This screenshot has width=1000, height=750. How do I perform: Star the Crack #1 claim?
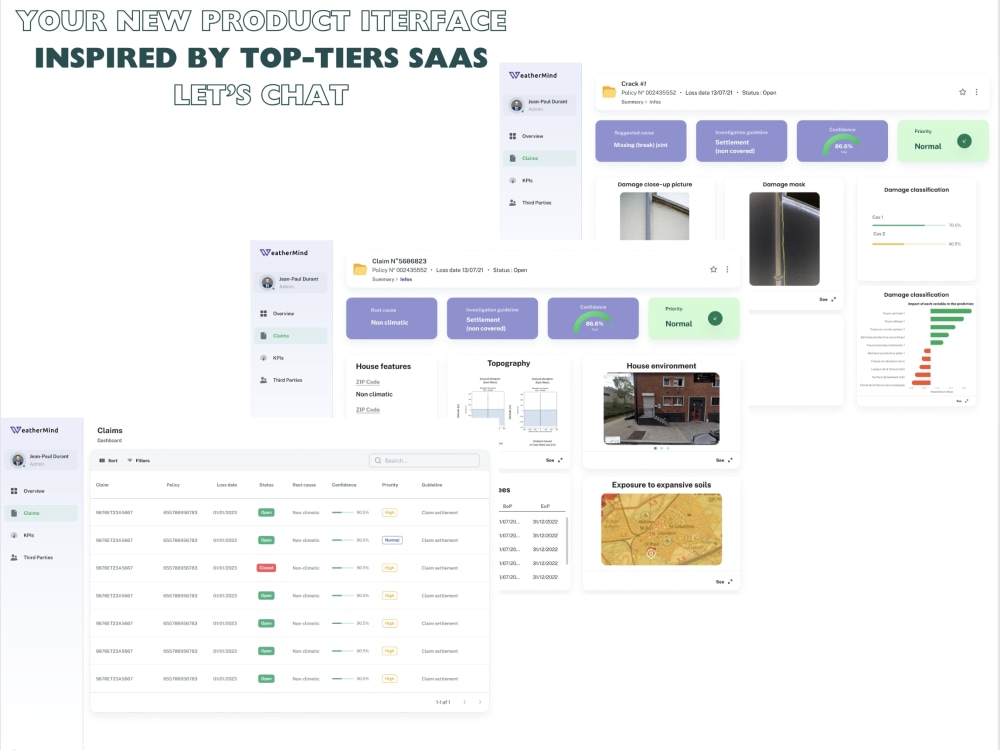pos(962,92)
